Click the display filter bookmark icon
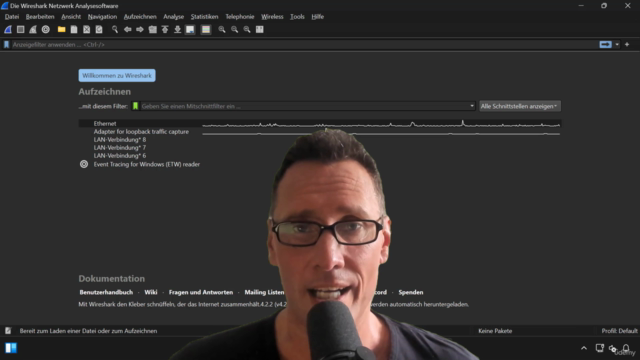The image size is (640, 360). 6,44
